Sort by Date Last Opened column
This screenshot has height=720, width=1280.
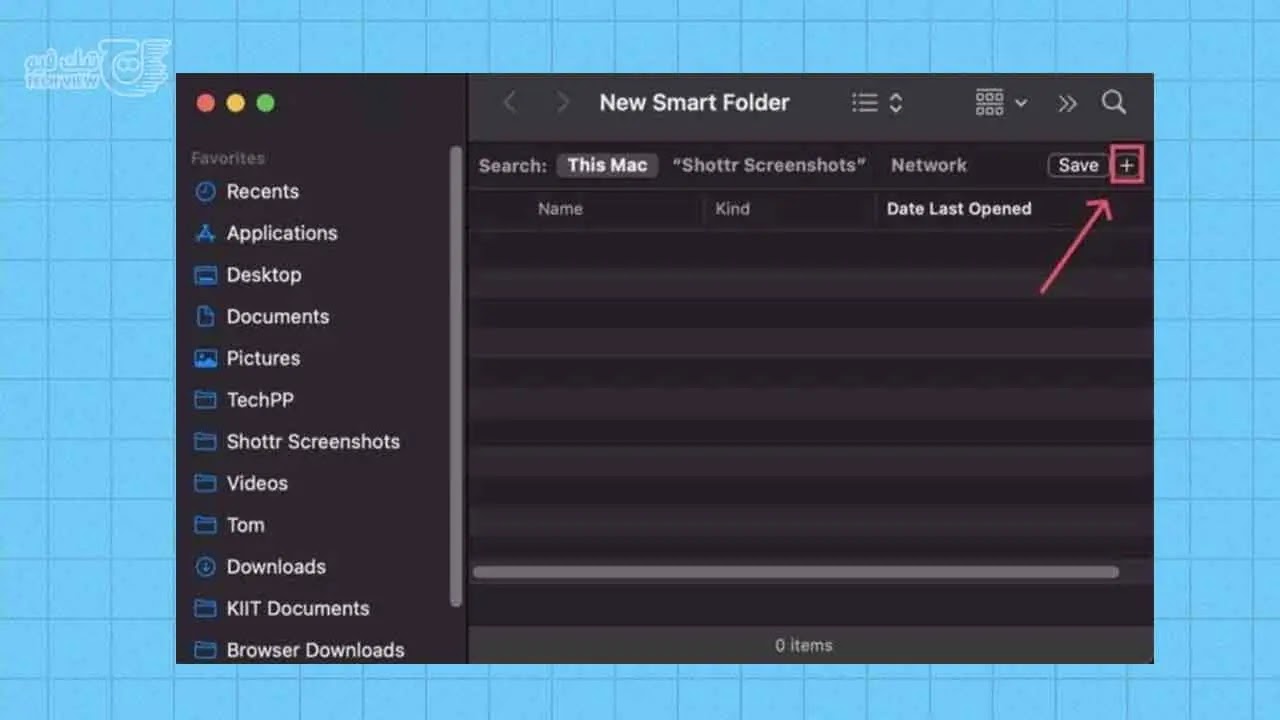958,209
